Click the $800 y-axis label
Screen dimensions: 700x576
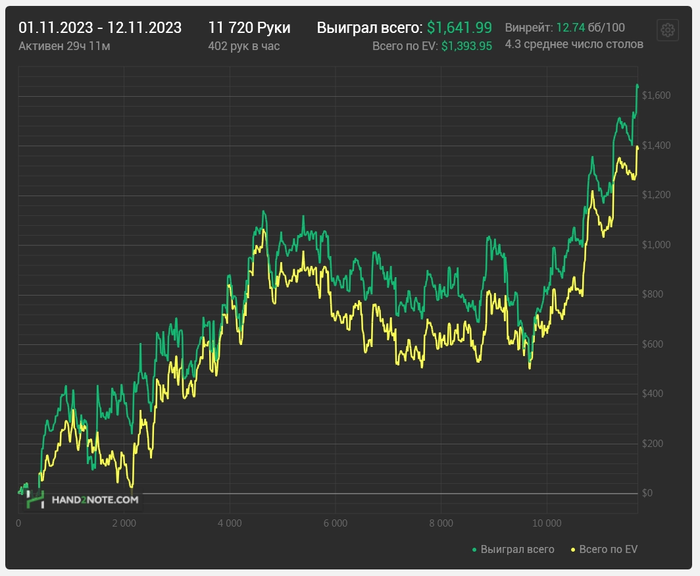652,294
